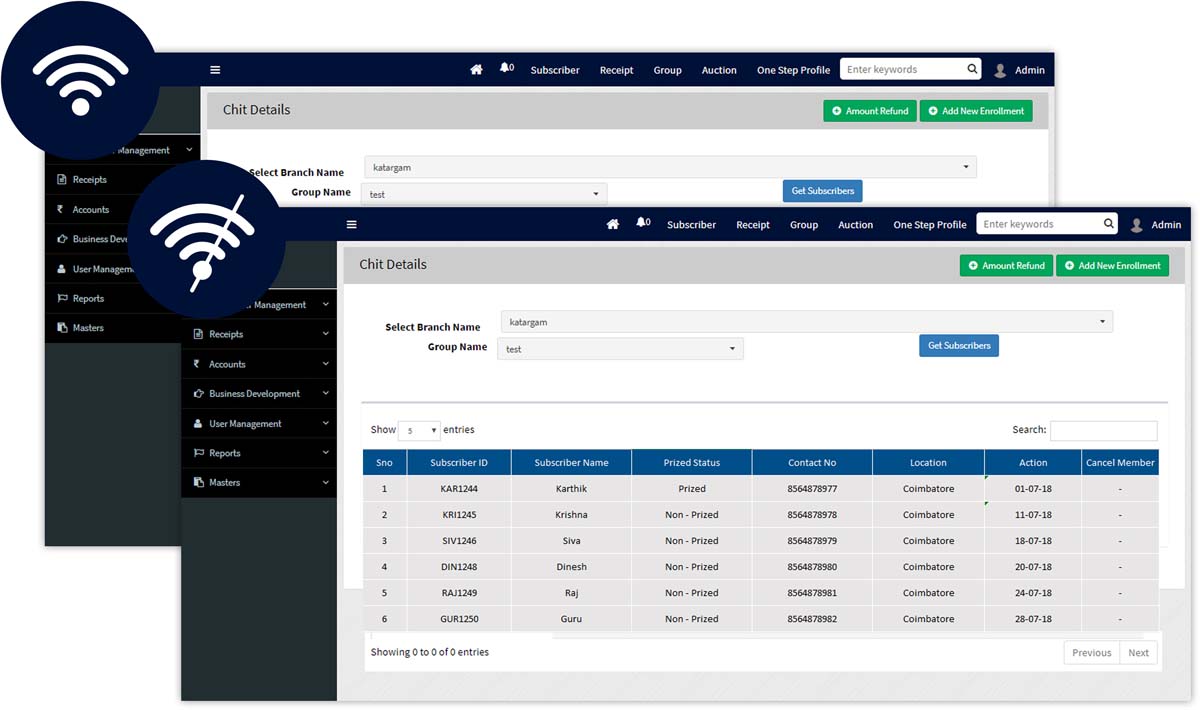Click Get Subscribers button in back window
The width and height of the screenshot is (1200, 710).
(823, 191)
